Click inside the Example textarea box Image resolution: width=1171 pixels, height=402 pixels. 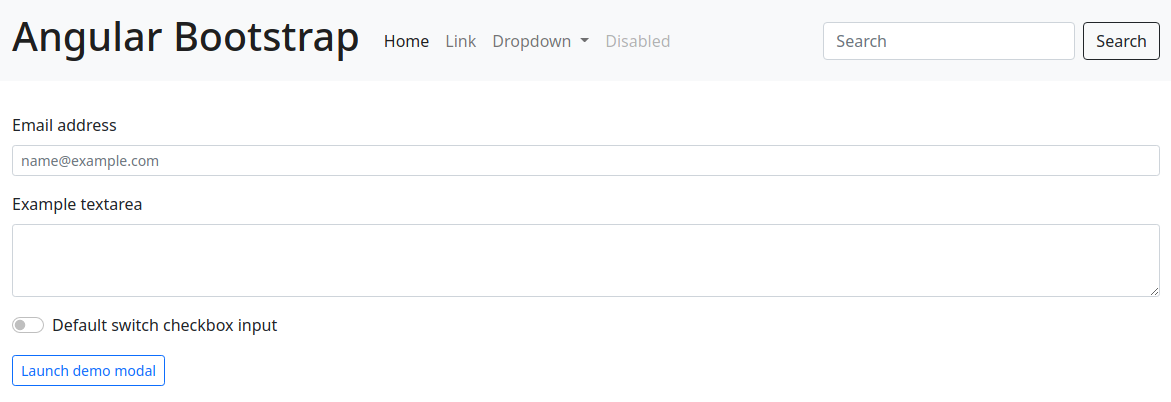(585, 260)
